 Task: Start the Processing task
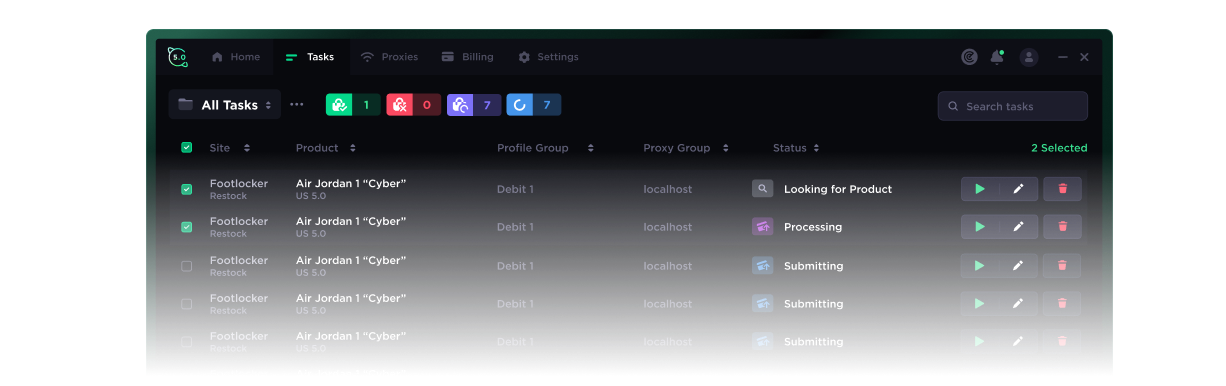point(980,227)
